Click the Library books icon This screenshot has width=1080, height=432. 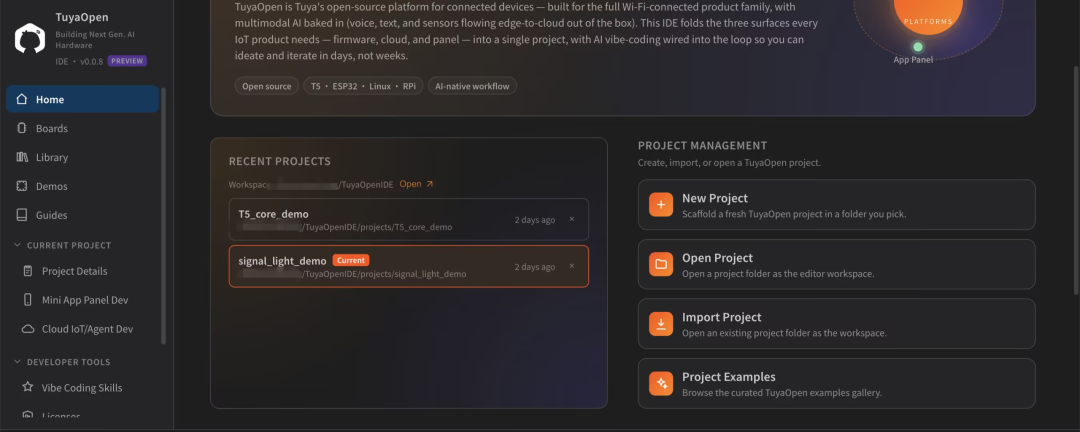[x=22, y=157]
